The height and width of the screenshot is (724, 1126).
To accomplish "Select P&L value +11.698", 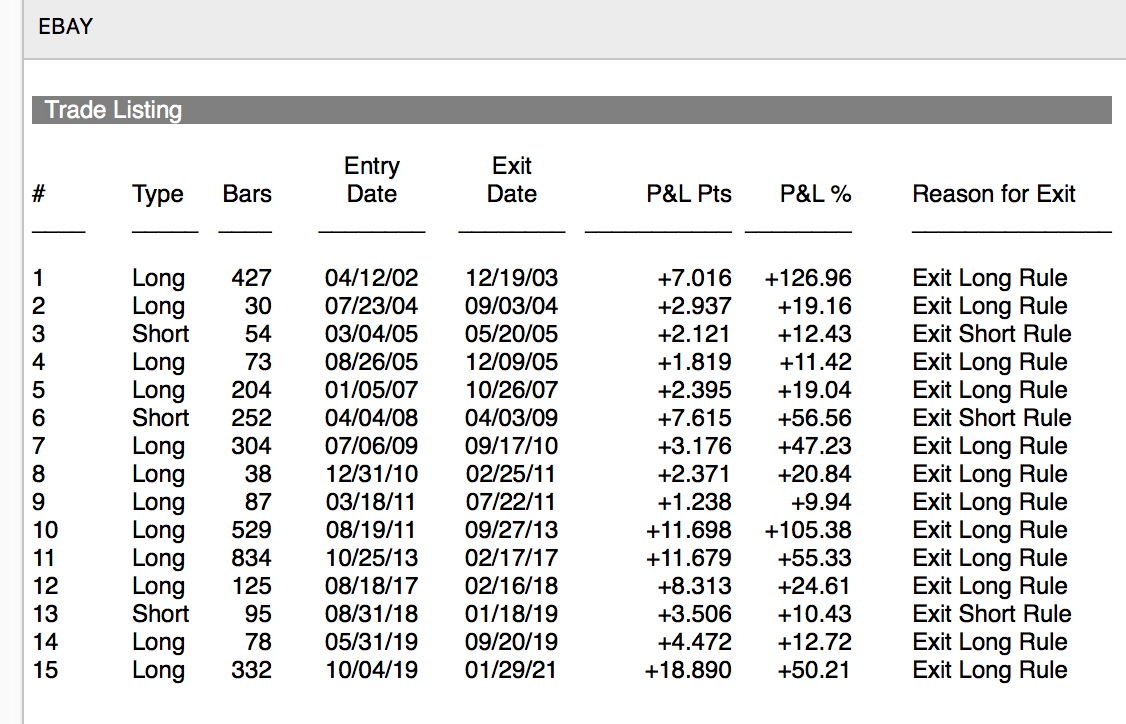I will pyautogui.click(x=689, y=530).
